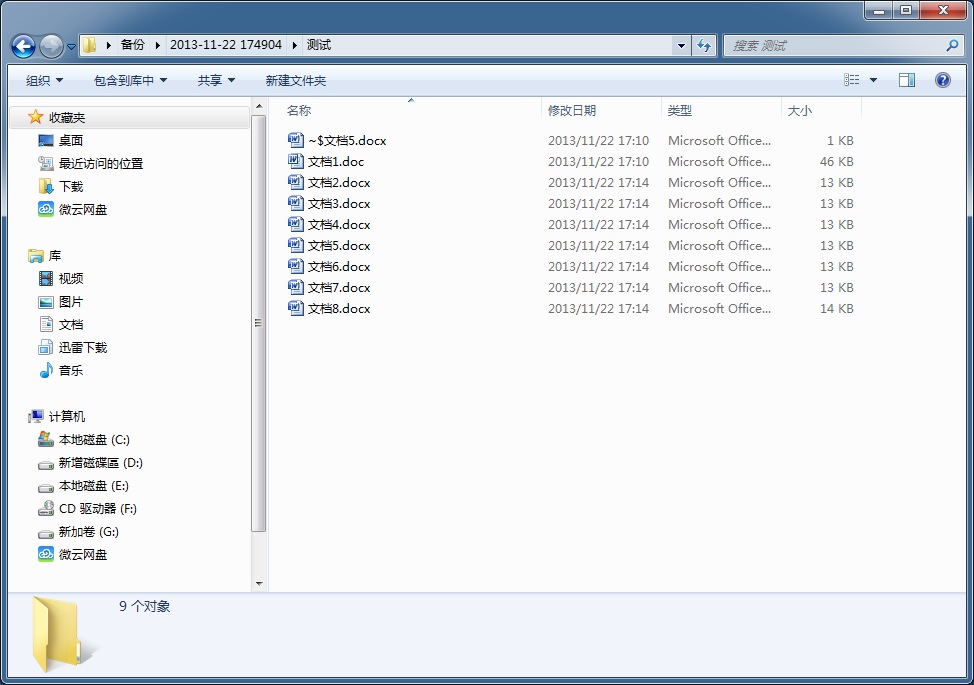974x685 pixels.
Task: Sort by 名称 column header
Action: [x=299, y=111]
